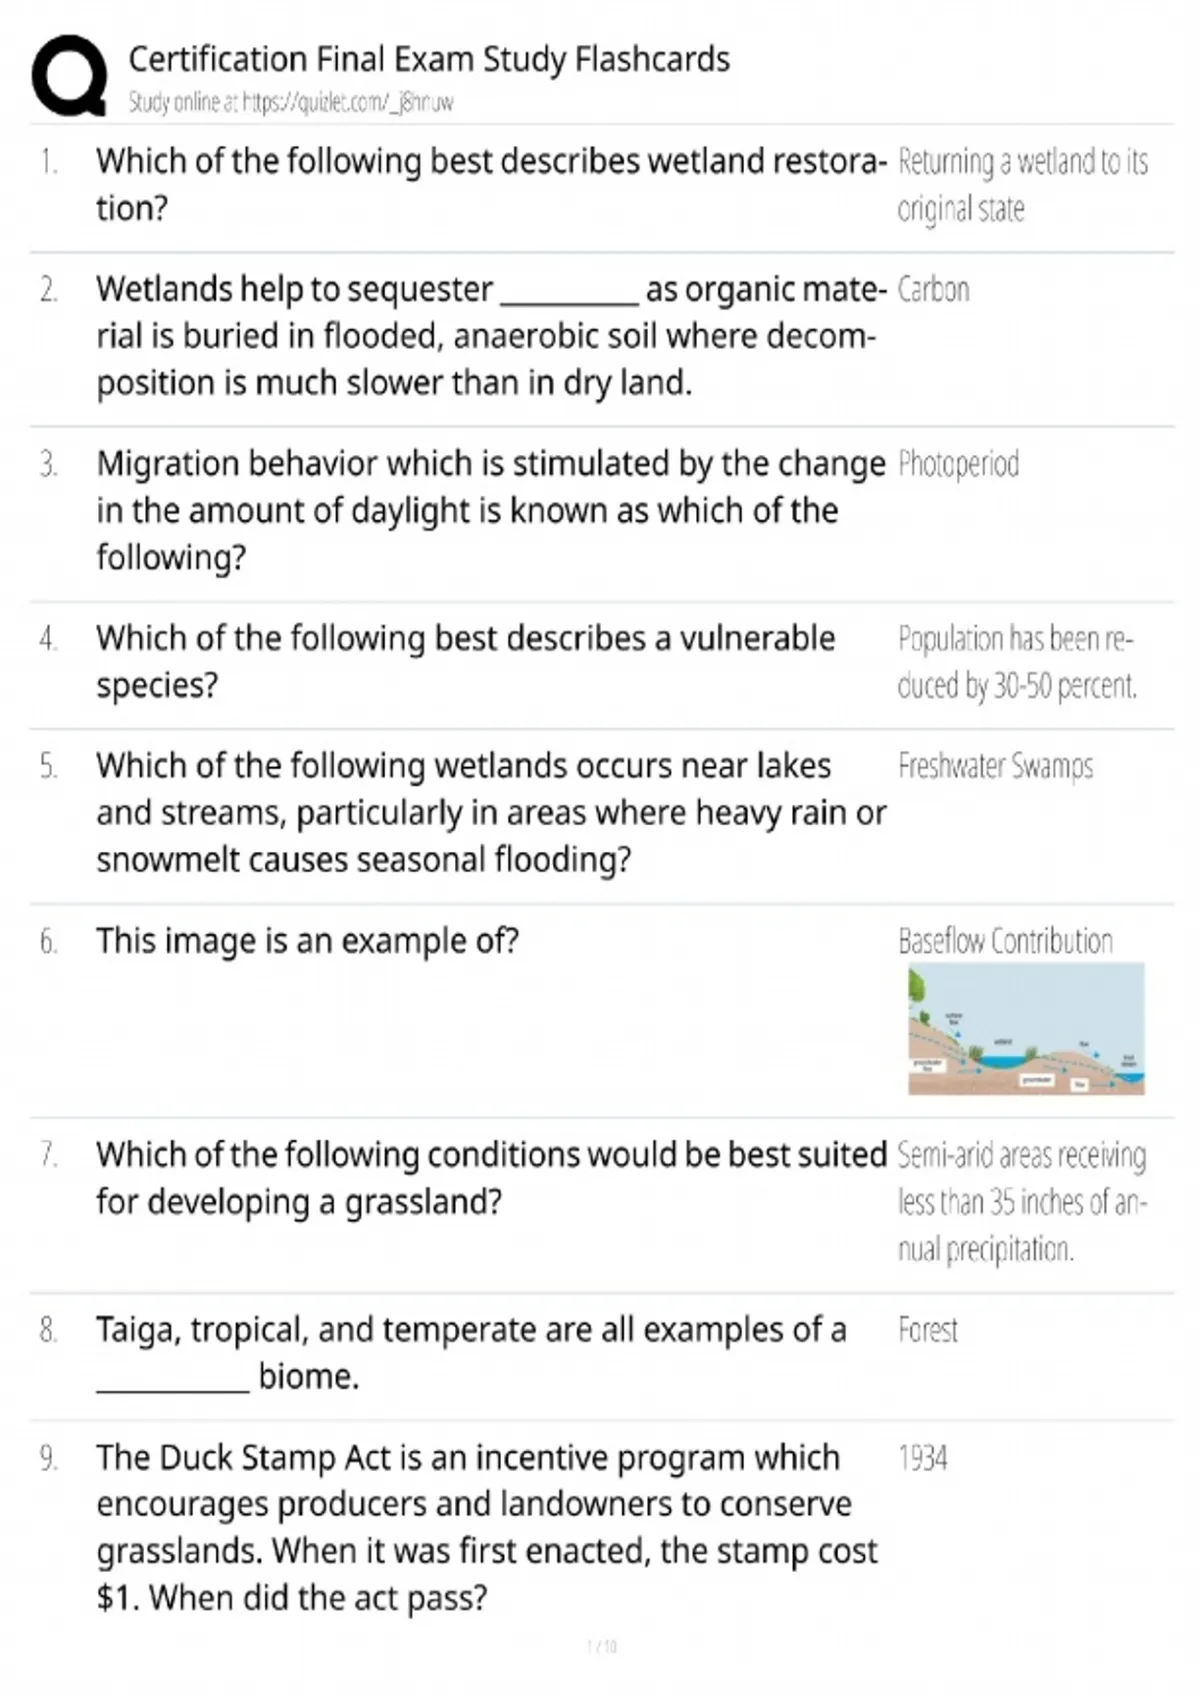Select question 7 about developing a grassland
The height and width of the screenshot is (1700, 1200).
pos(491,1177)
